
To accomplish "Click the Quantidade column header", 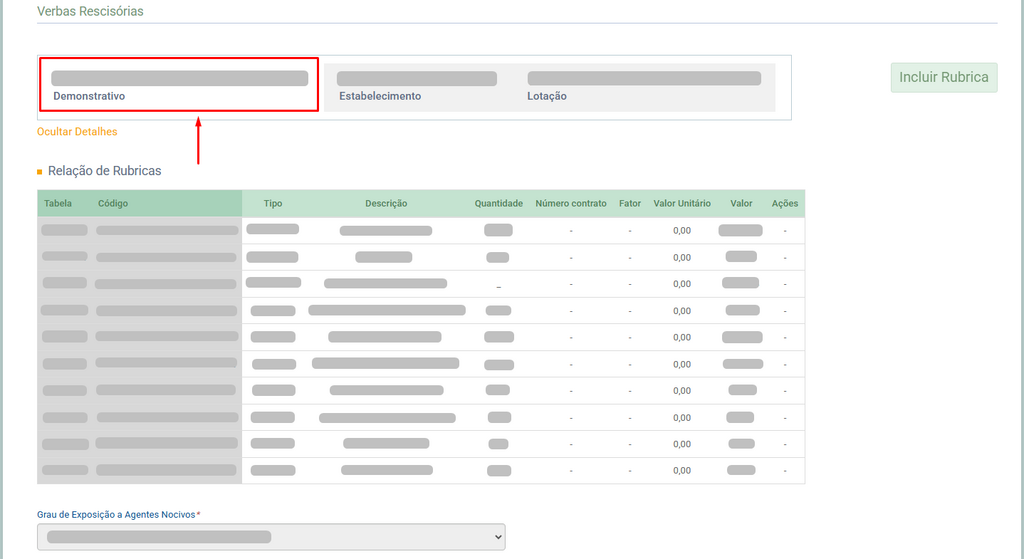I will [498, 203].
